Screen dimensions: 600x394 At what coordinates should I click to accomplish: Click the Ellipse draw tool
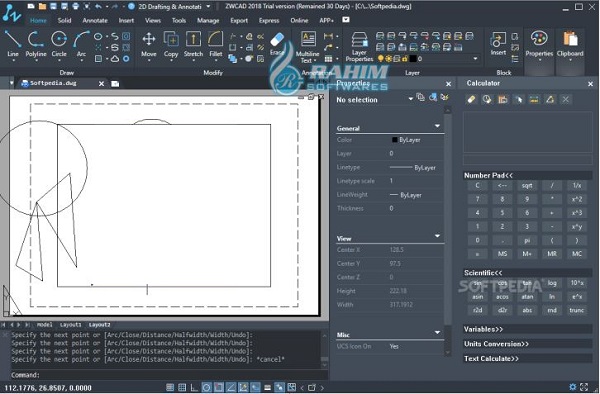pos(98,36)
